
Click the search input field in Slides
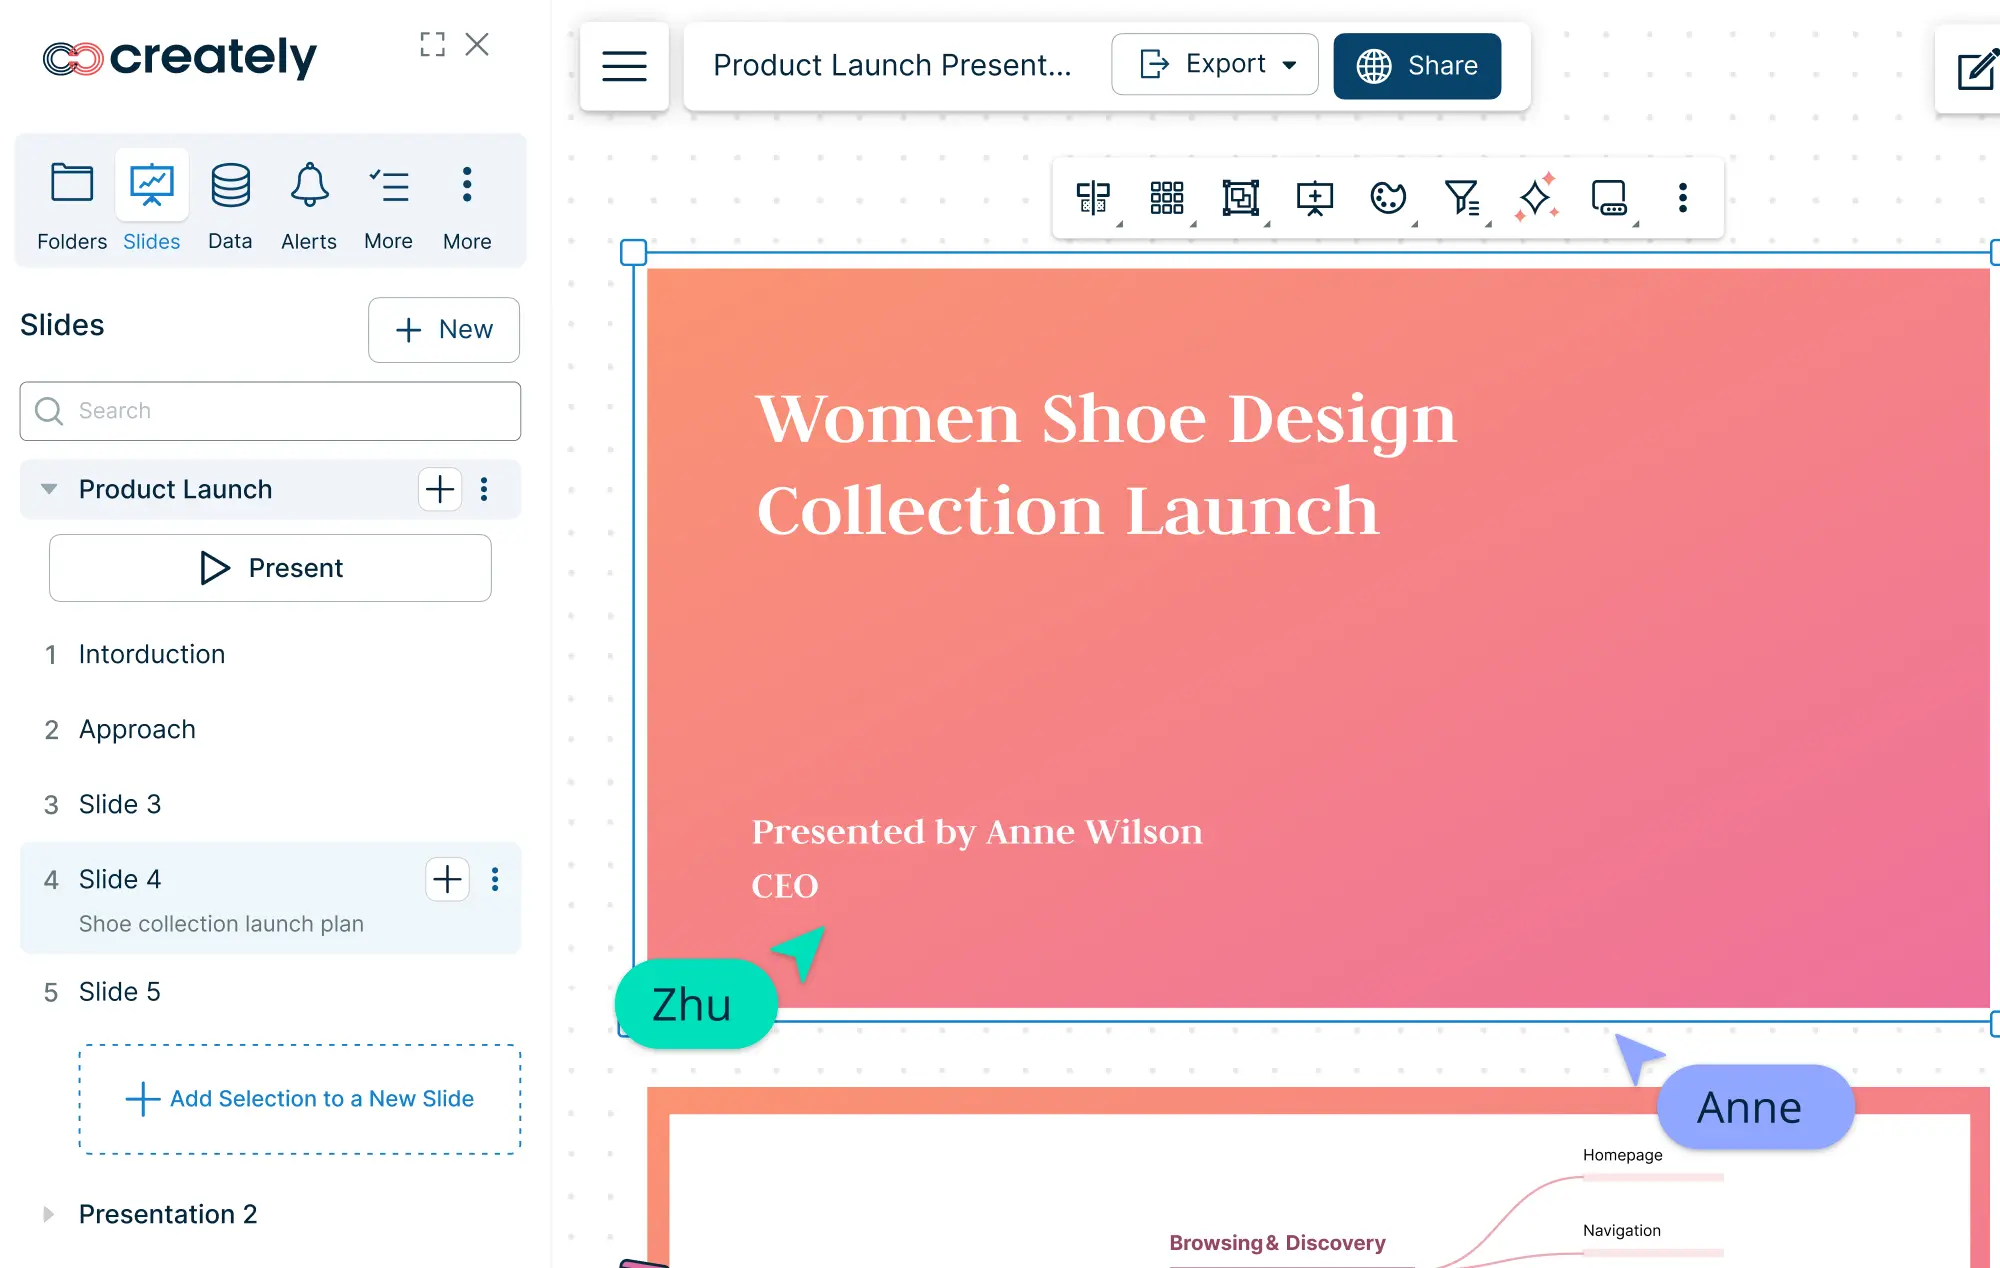click(x=270, y=411)
